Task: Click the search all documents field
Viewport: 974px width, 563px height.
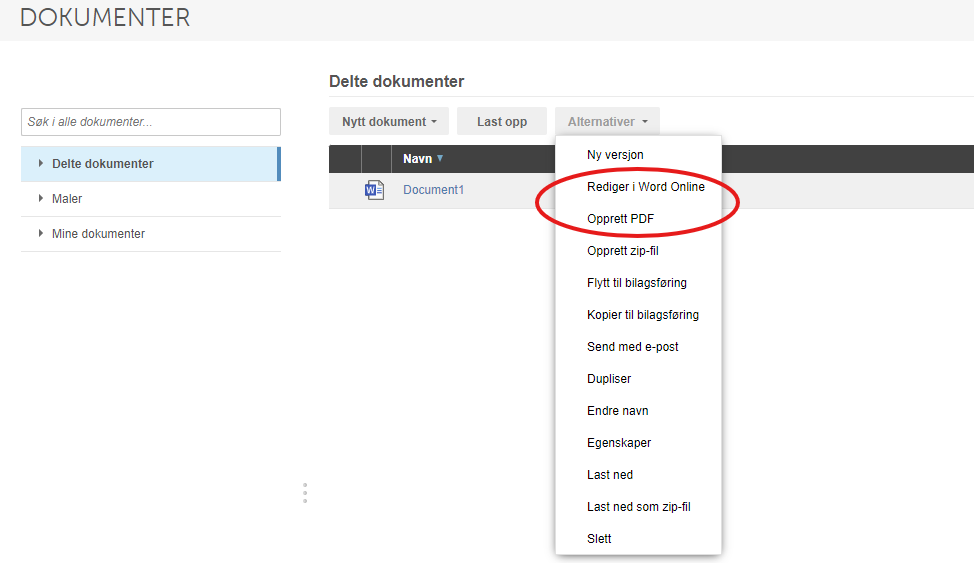Action: click(151, 122)
